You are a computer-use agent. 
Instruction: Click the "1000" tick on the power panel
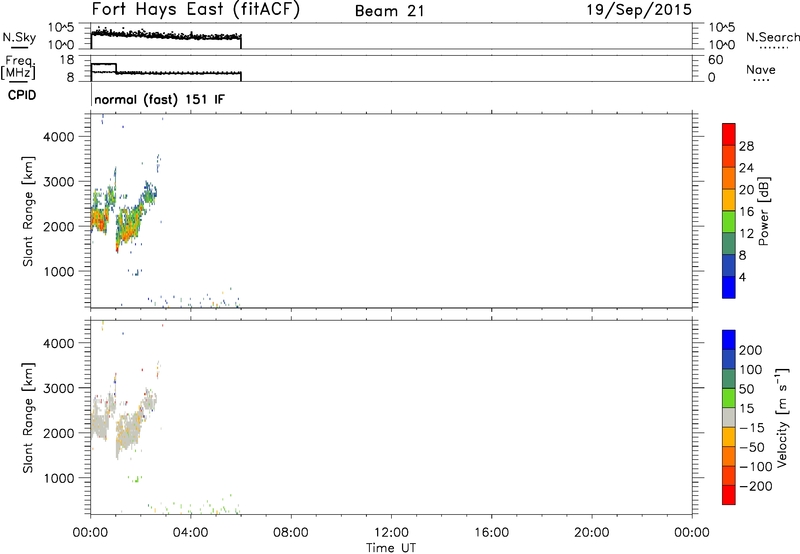tap(59, 271)
